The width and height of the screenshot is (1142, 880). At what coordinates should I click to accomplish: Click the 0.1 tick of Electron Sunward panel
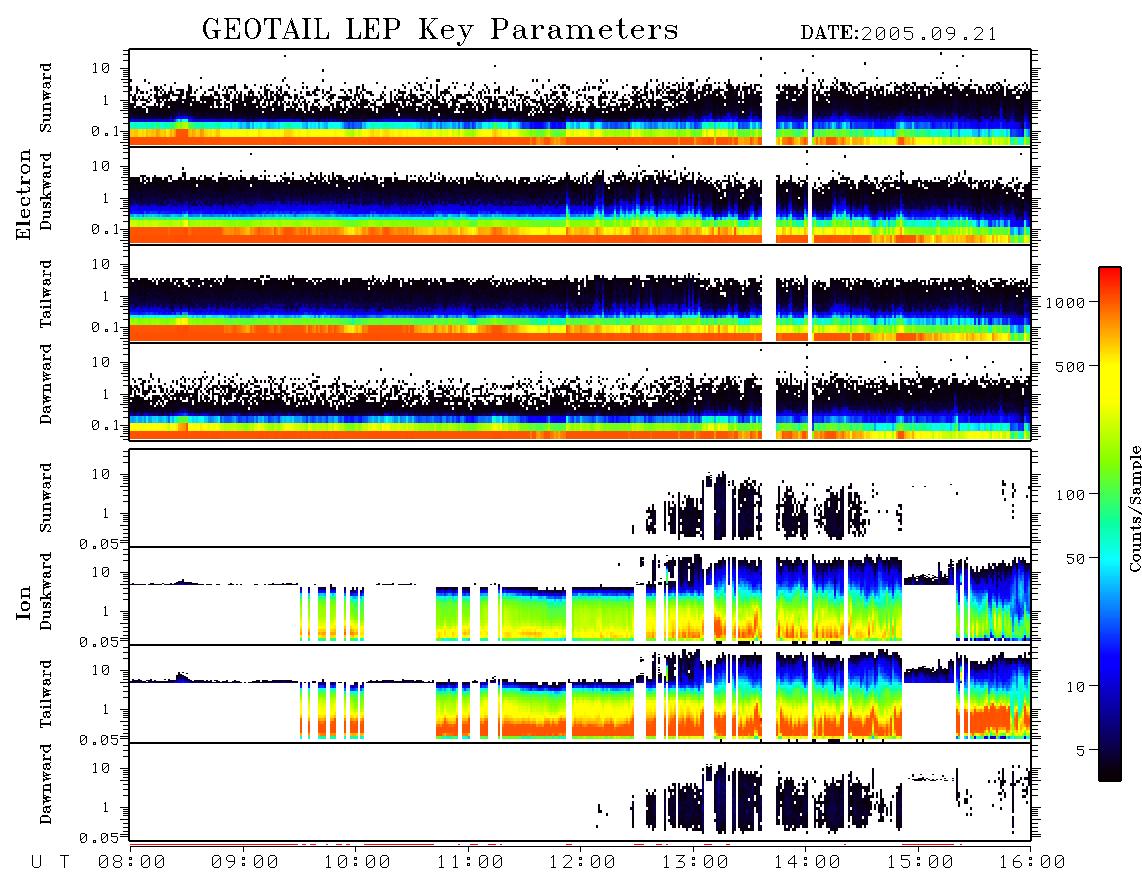[106, 131]
